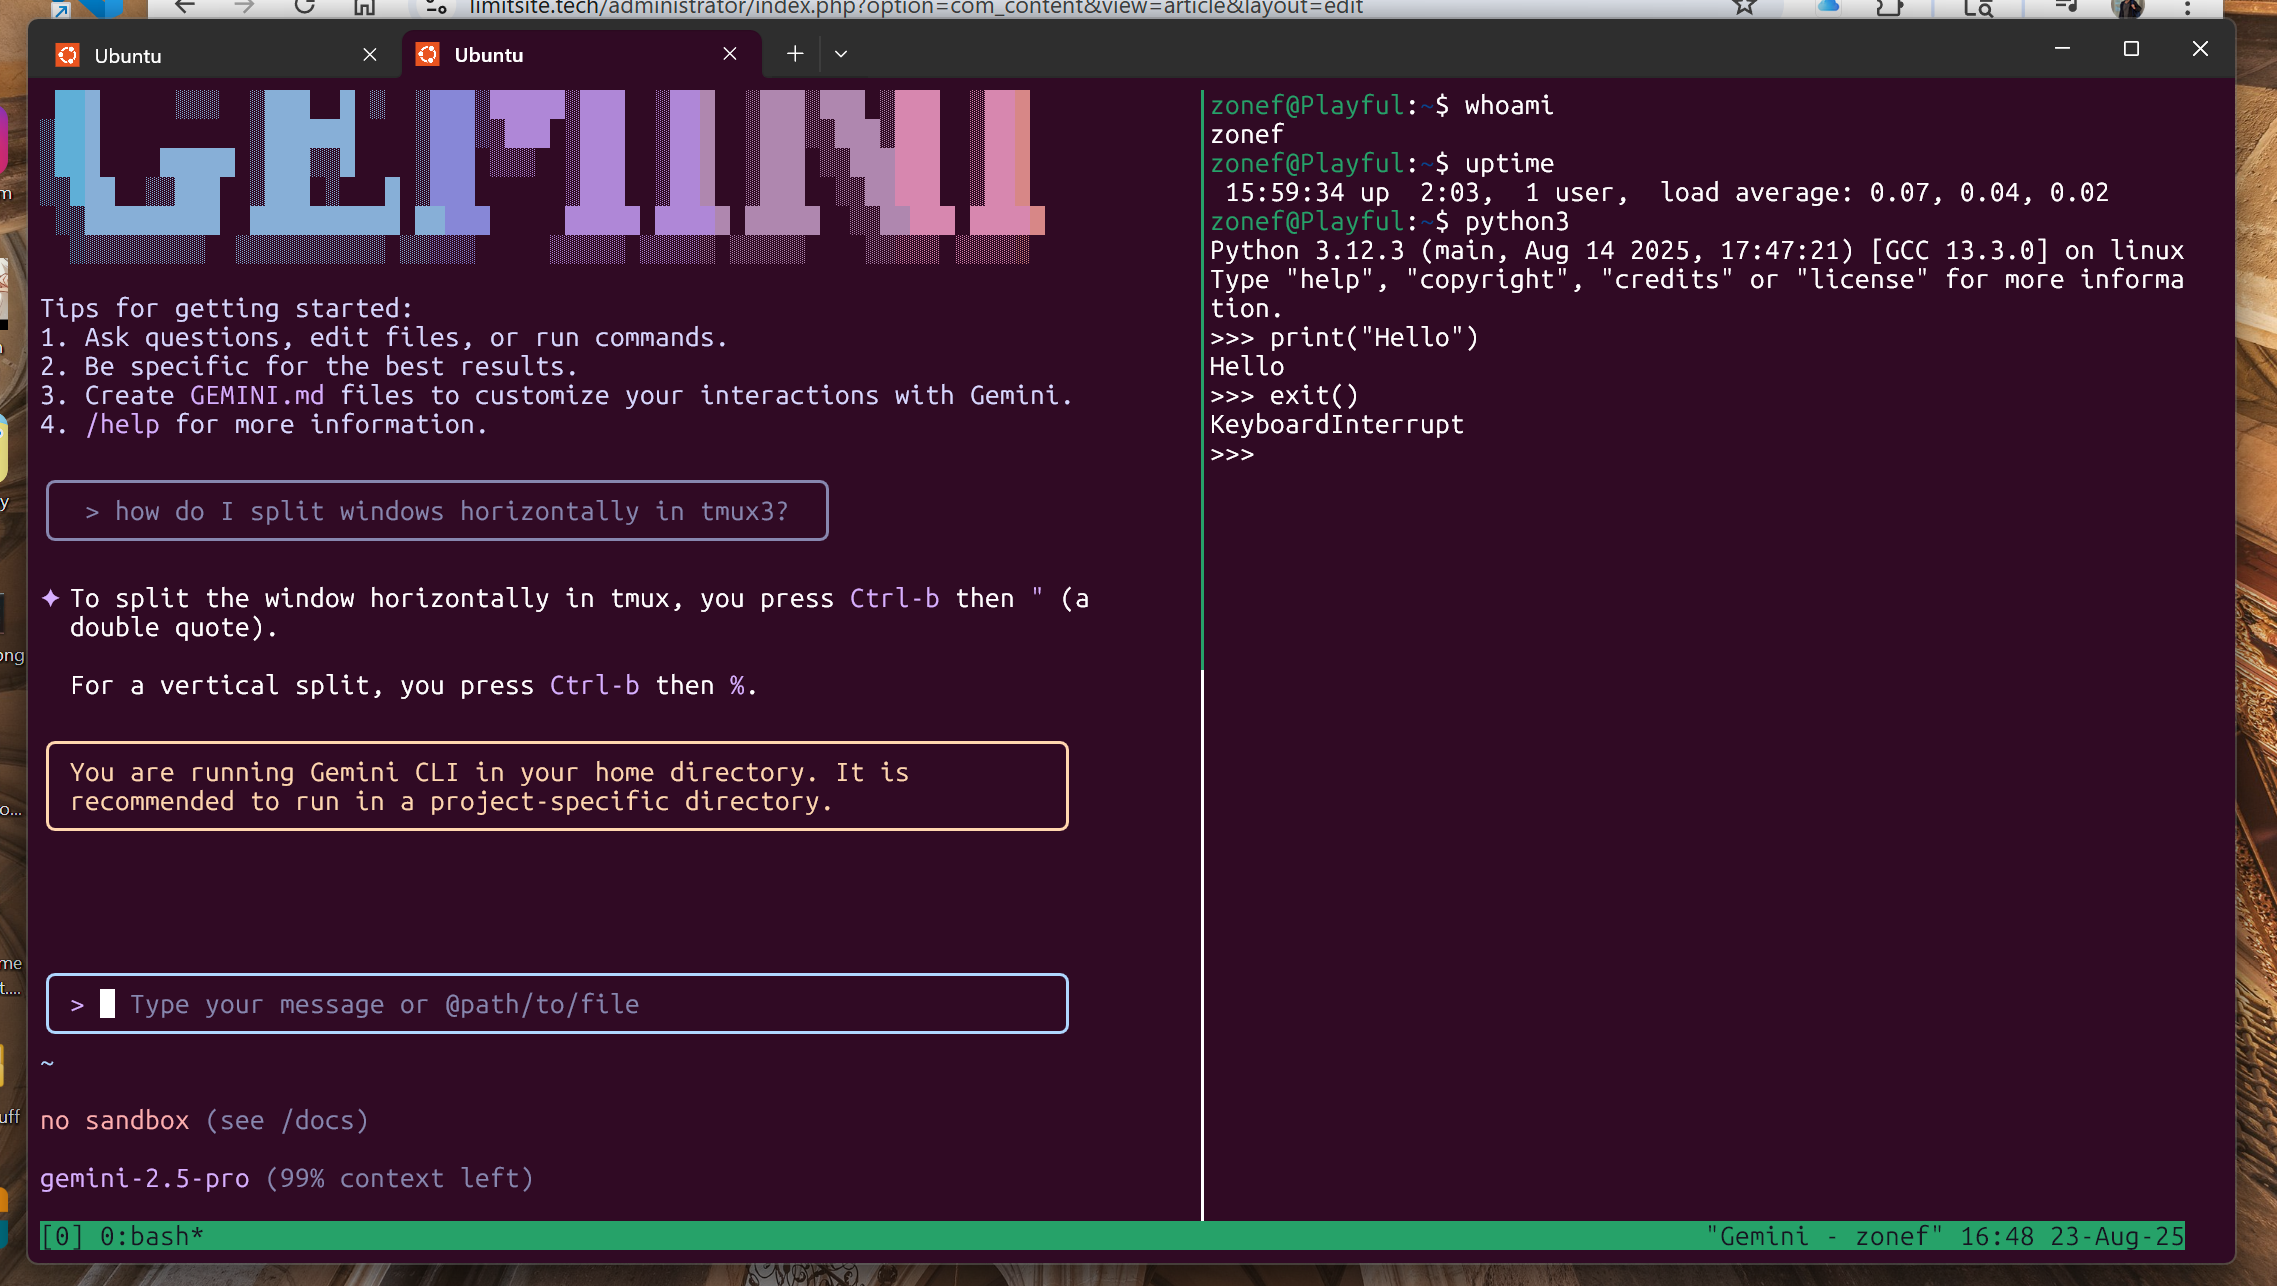Click the Python prompt in the right pane
Screen dimensions: 2277x1286
coord(1232,455)
